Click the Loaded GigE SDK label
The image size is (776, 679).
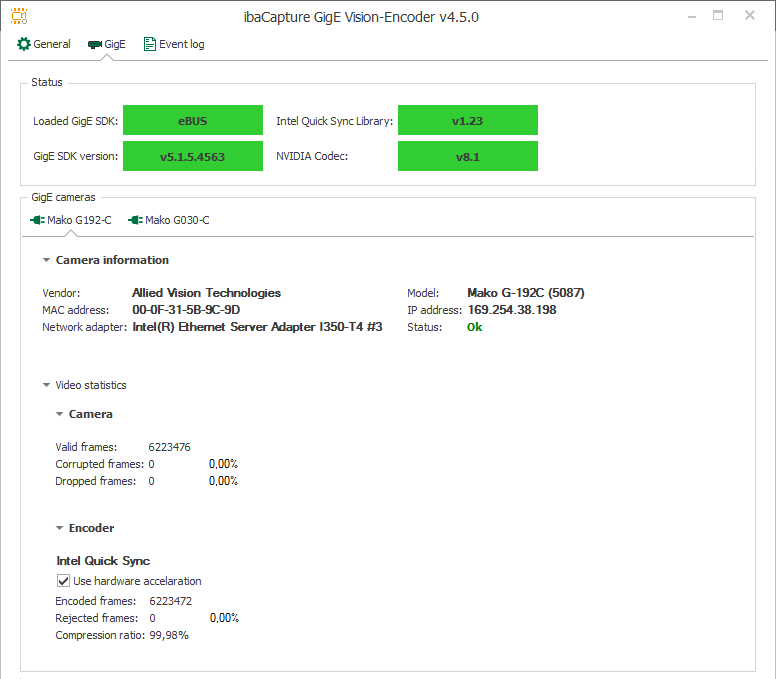(75, 121)
